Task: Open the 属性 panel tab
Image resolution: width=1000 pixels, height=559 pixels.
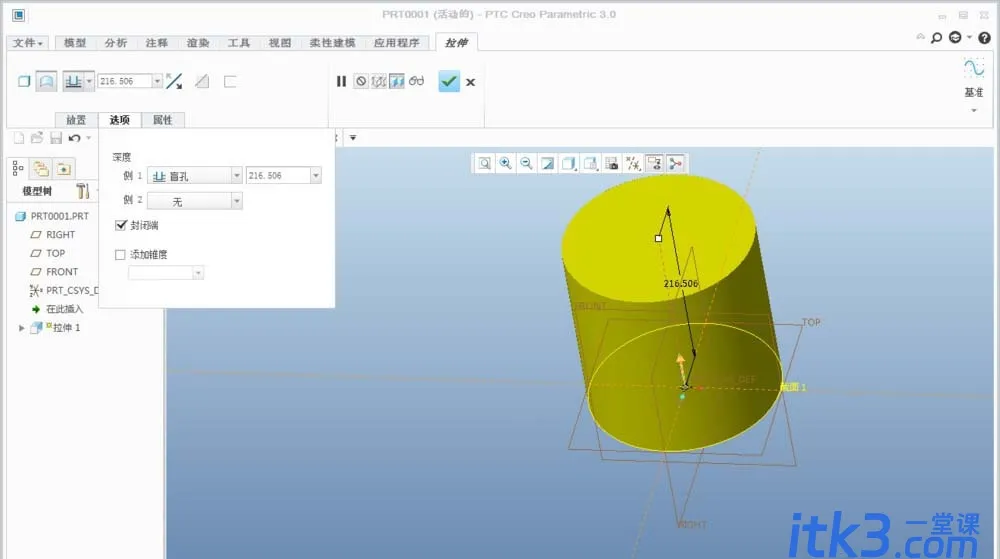Action: (163, 120)
